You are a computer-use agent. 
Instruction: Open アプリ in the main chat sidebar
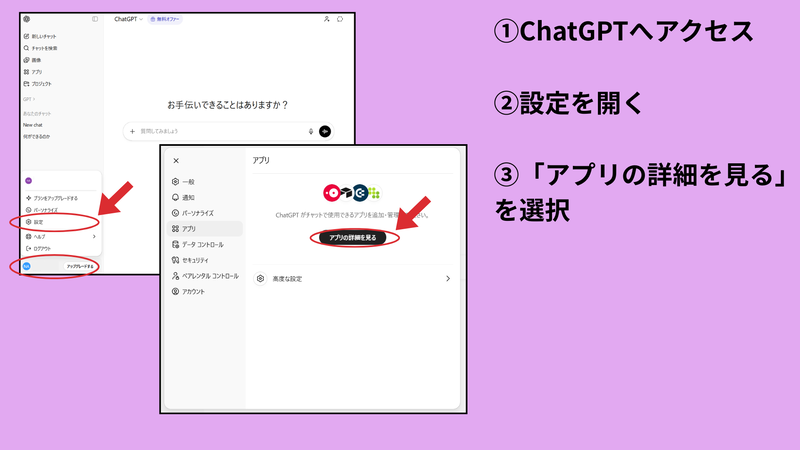pyautogui.click(x=33, y=72)
